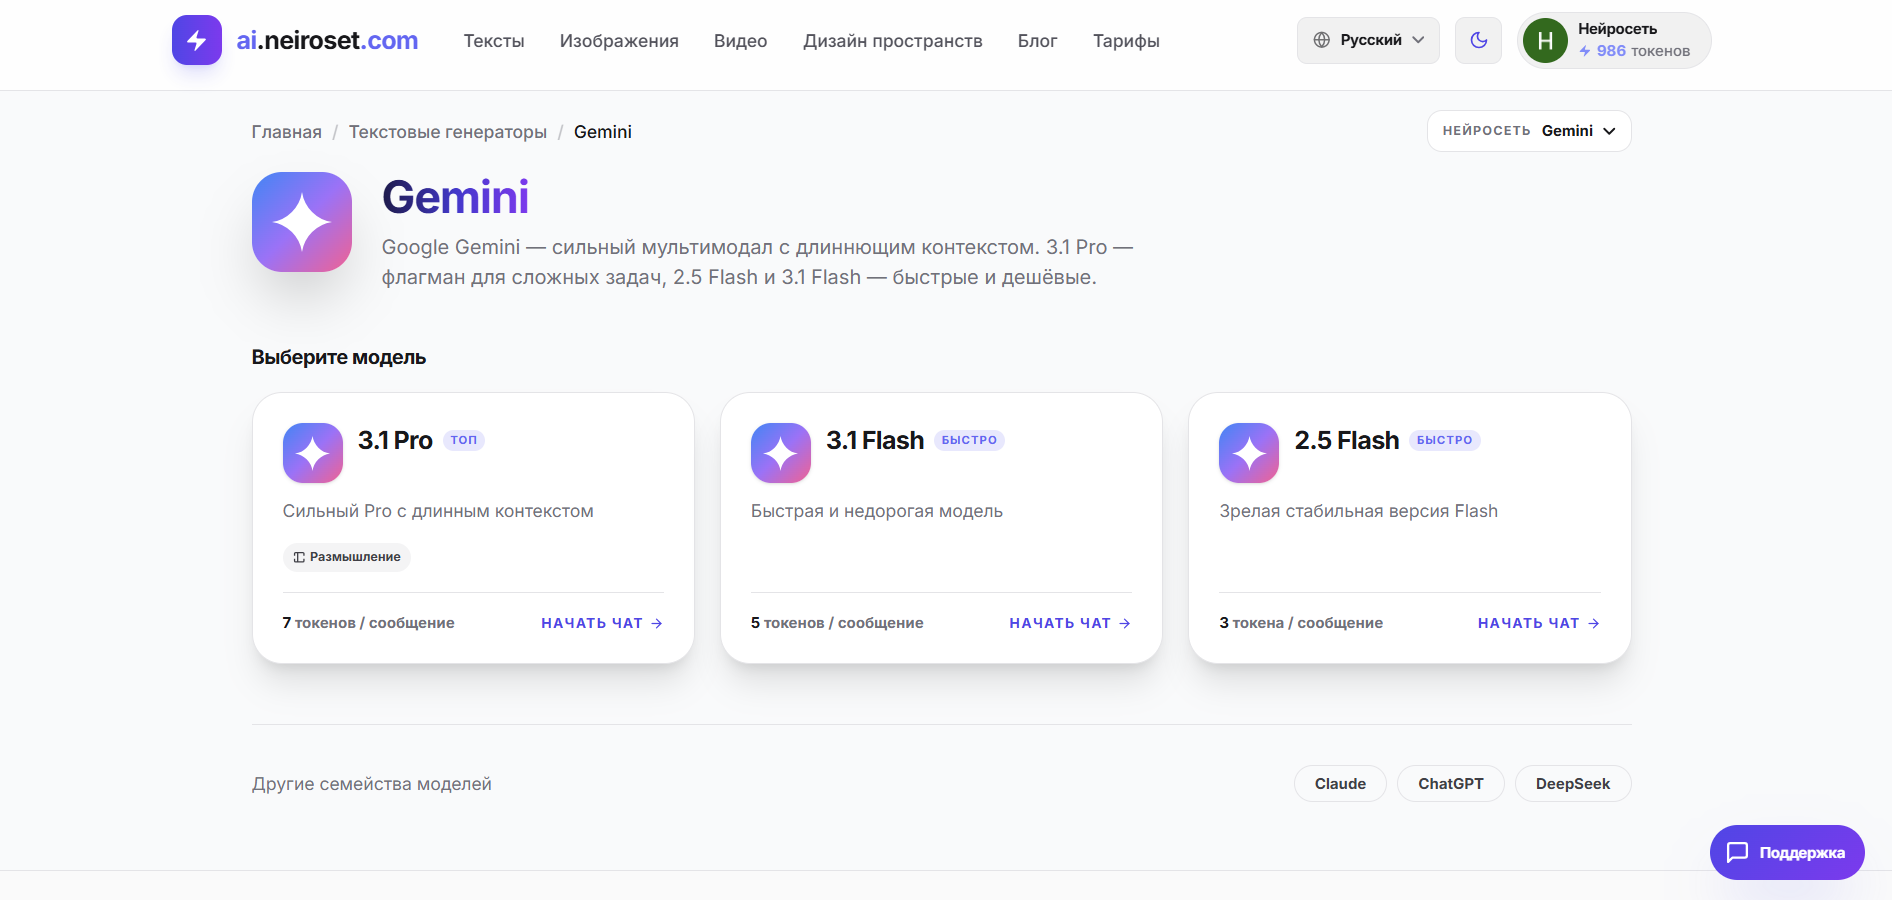The image size is (1892, 900).
Task: Click the БЫСТРО badge on 2.5 Flash
Action: pyautogui.click(x=1445, y=440)
